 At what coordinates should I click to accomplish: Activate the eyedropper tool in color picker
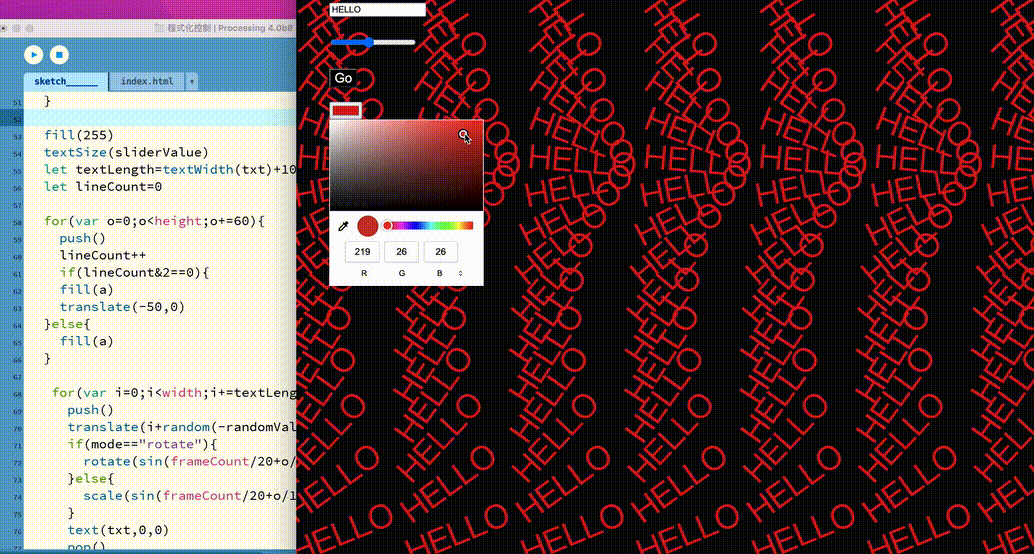pos(342,226)
